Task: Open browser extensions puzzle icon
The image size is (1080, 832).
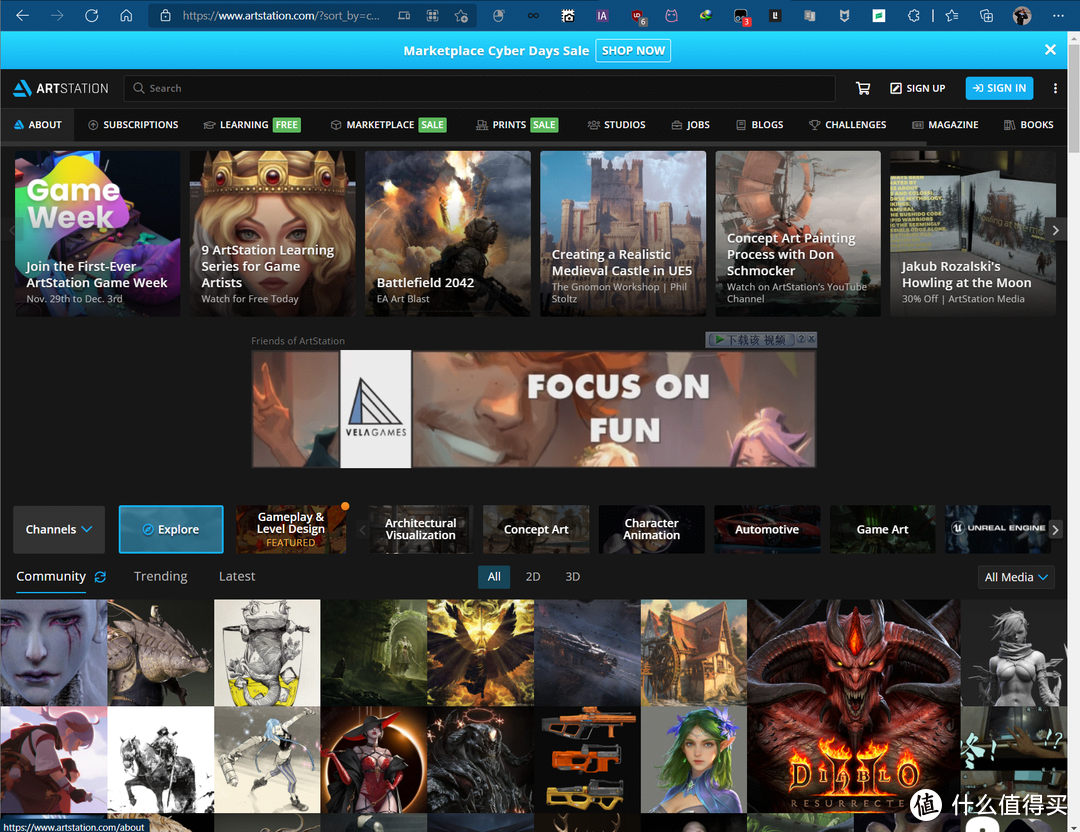Action: (913, 15)
